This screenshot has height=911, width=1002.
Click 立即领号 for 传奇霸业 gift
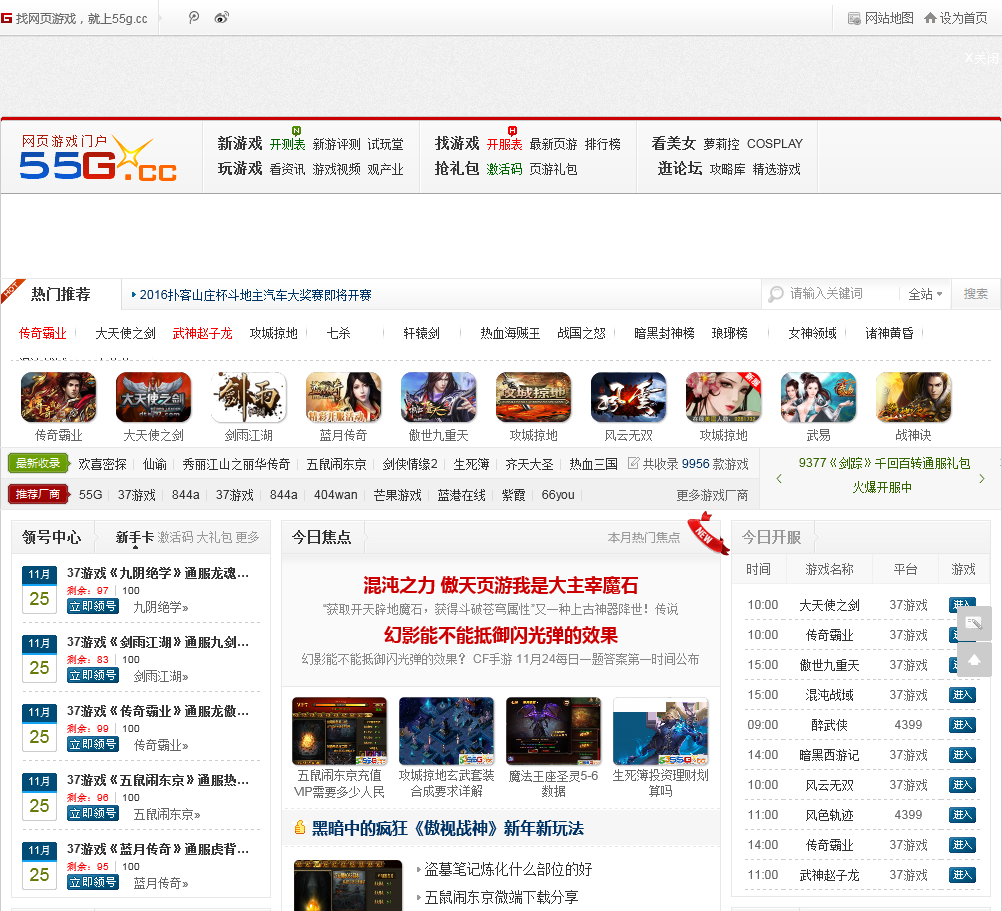(93, 744)
